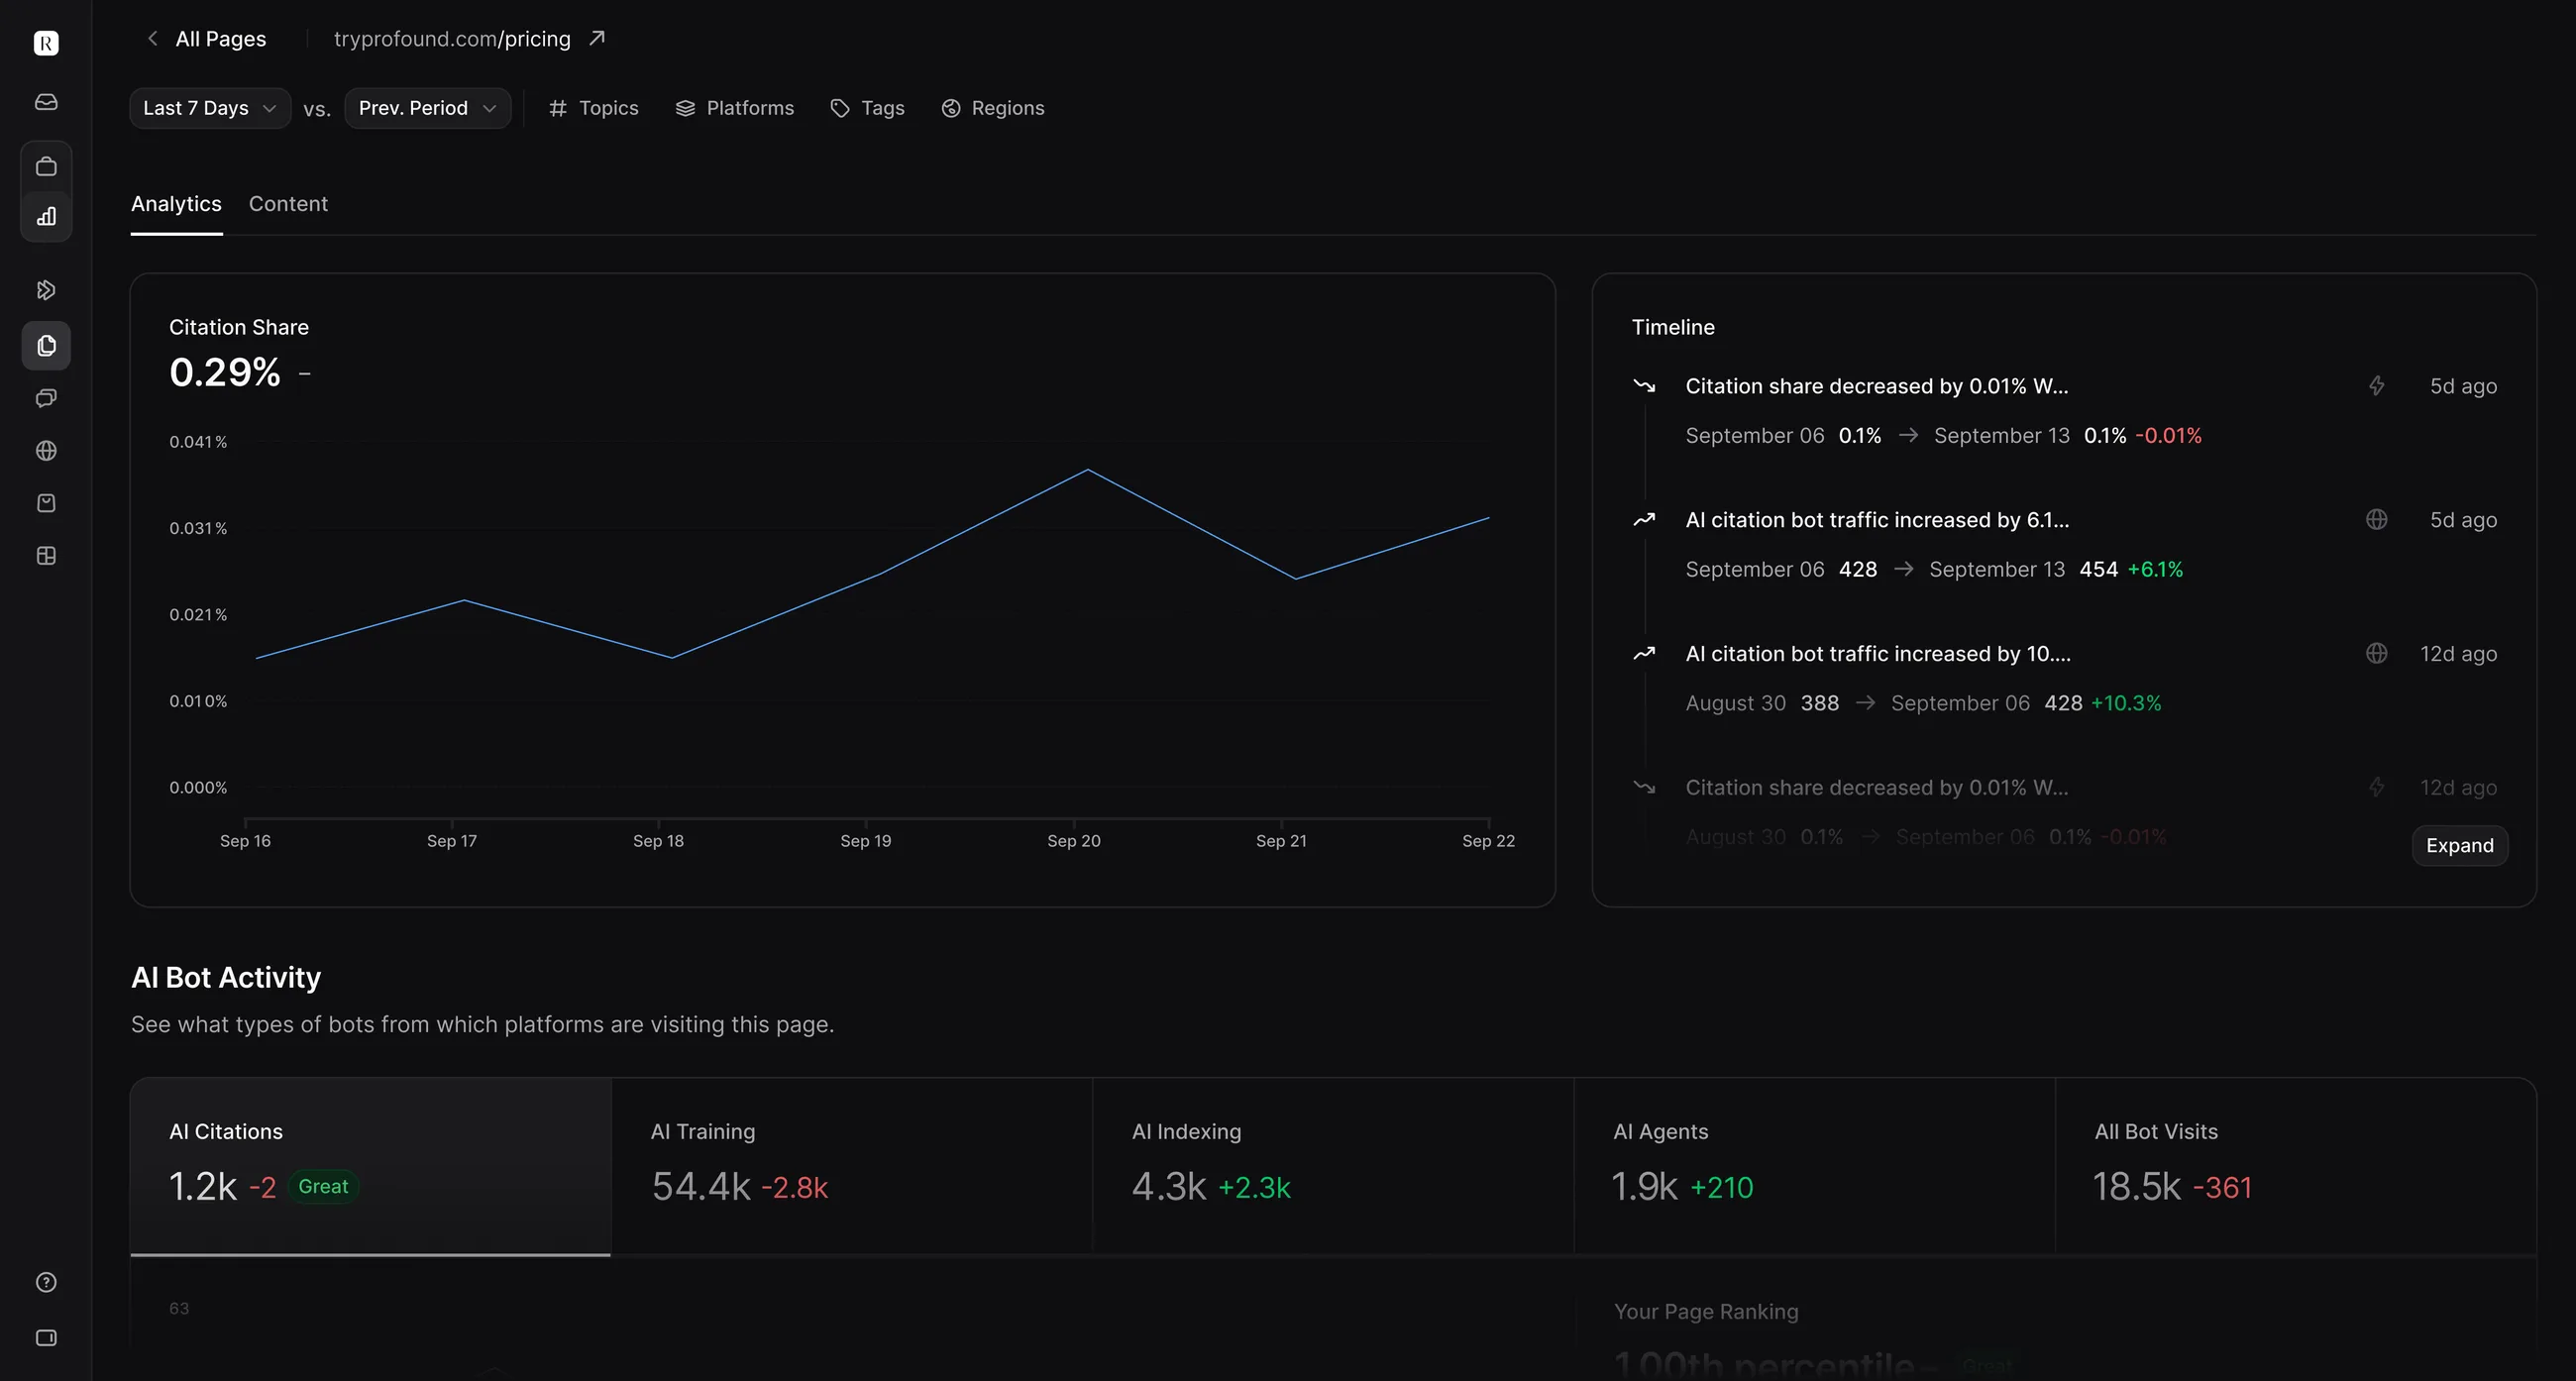
Task: Click the globe icon in the sidebar
Action: pyautogui.click(x=46, y=451)
